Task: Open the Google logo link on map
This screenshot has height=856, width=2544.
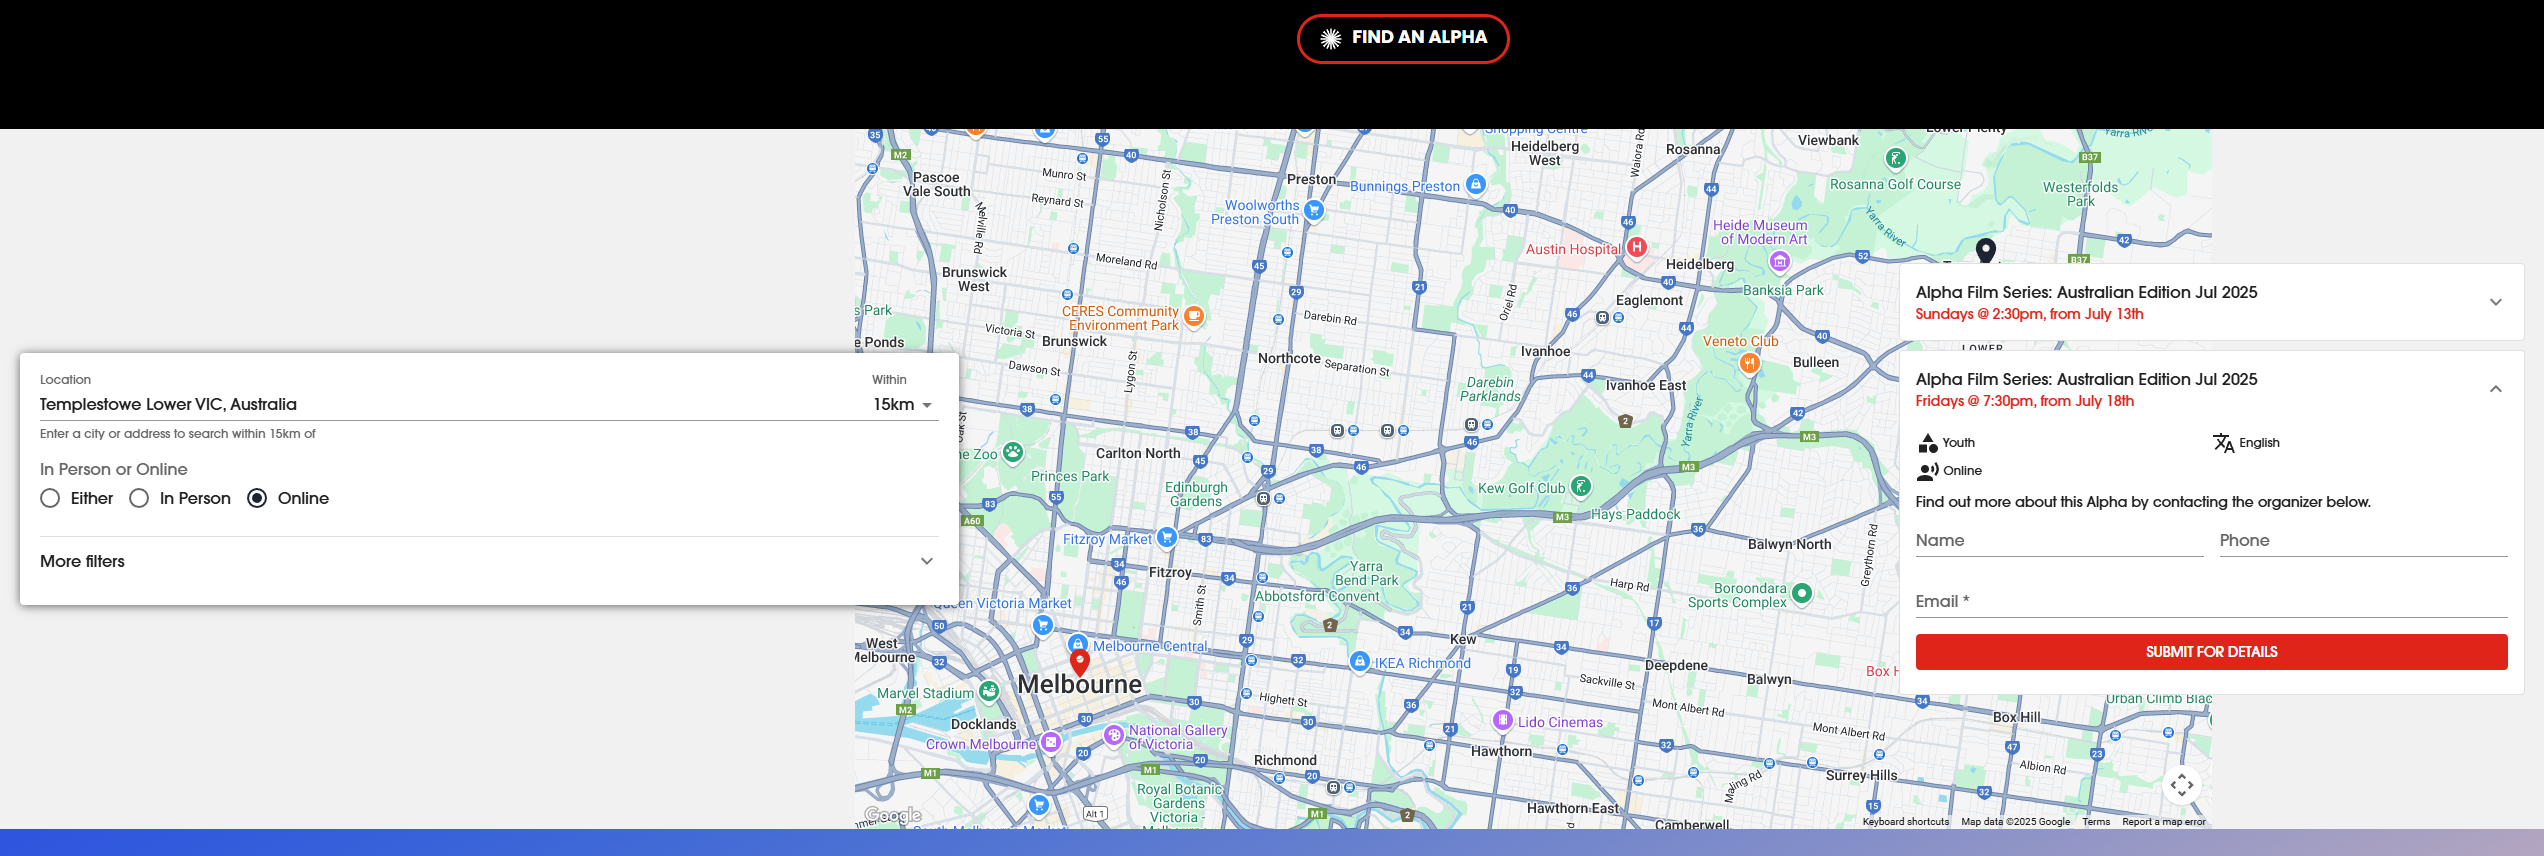Action: click(893, 816)
